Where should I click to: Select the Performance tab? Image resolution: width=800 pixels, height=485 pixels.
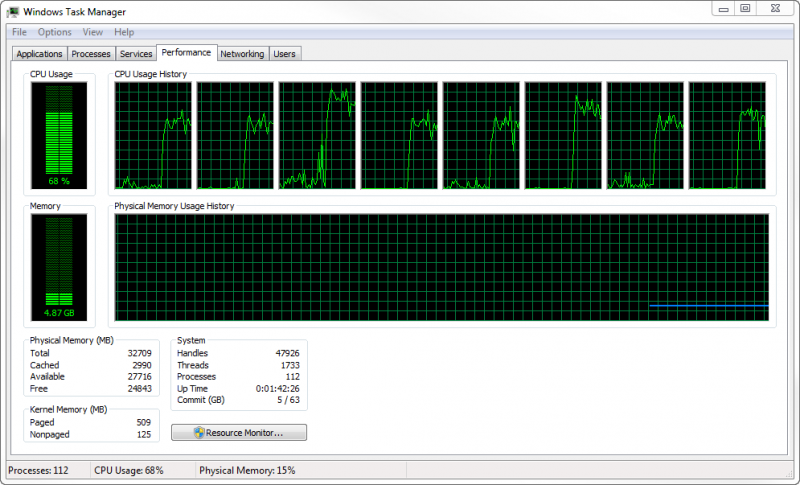click(x=186, y=53)
